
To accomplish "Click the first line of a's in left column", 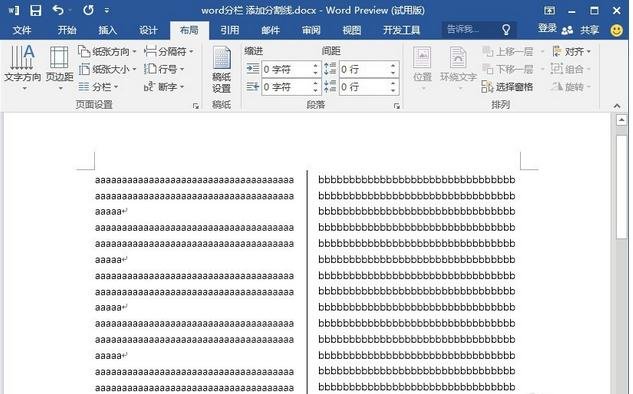I will click(195, 180).
